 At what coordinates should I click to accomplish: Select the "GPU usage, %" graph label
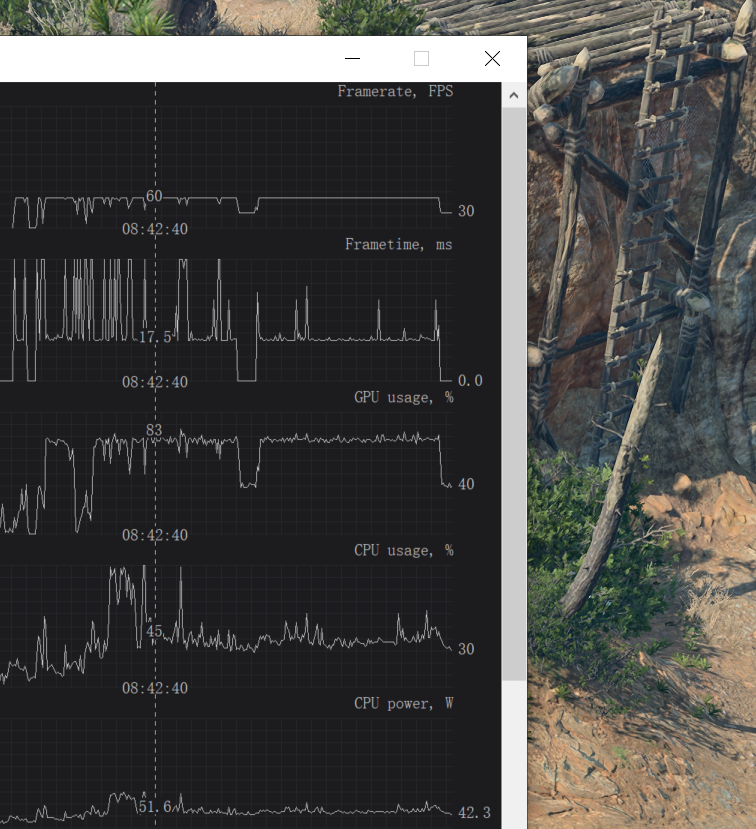tap(403, 398)
